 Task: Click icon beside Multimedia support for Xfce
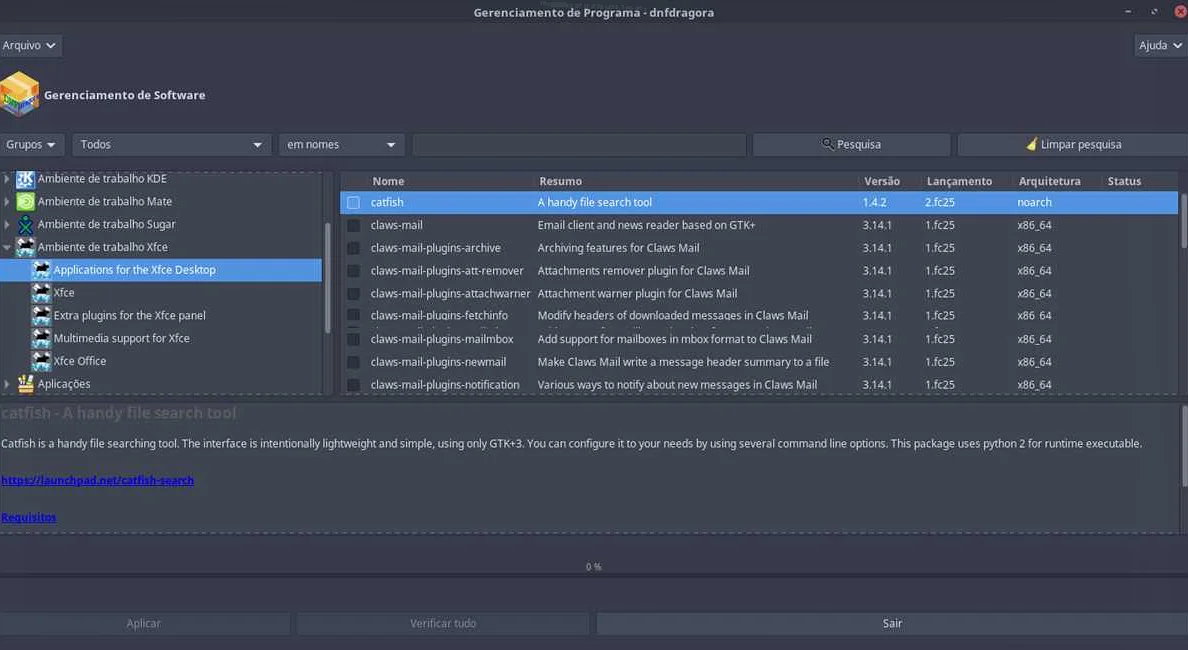click(41, 338)
